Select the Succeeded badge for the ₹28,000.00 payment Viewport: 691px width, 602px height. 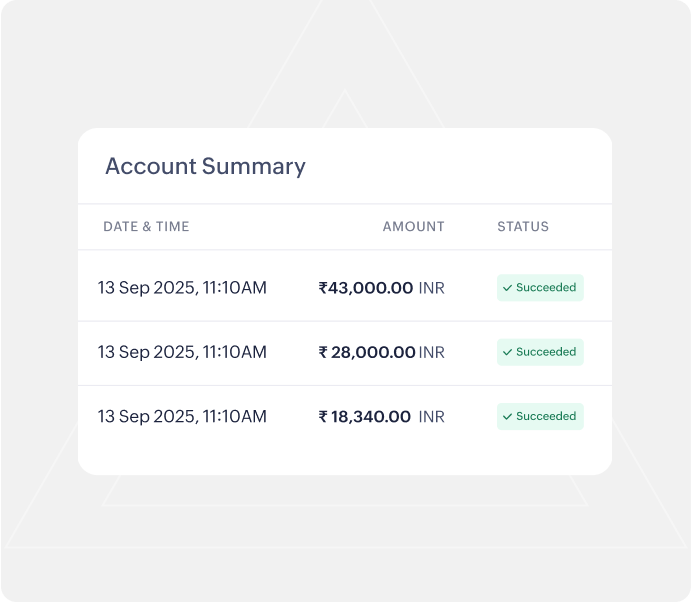[x=540, y=352]
